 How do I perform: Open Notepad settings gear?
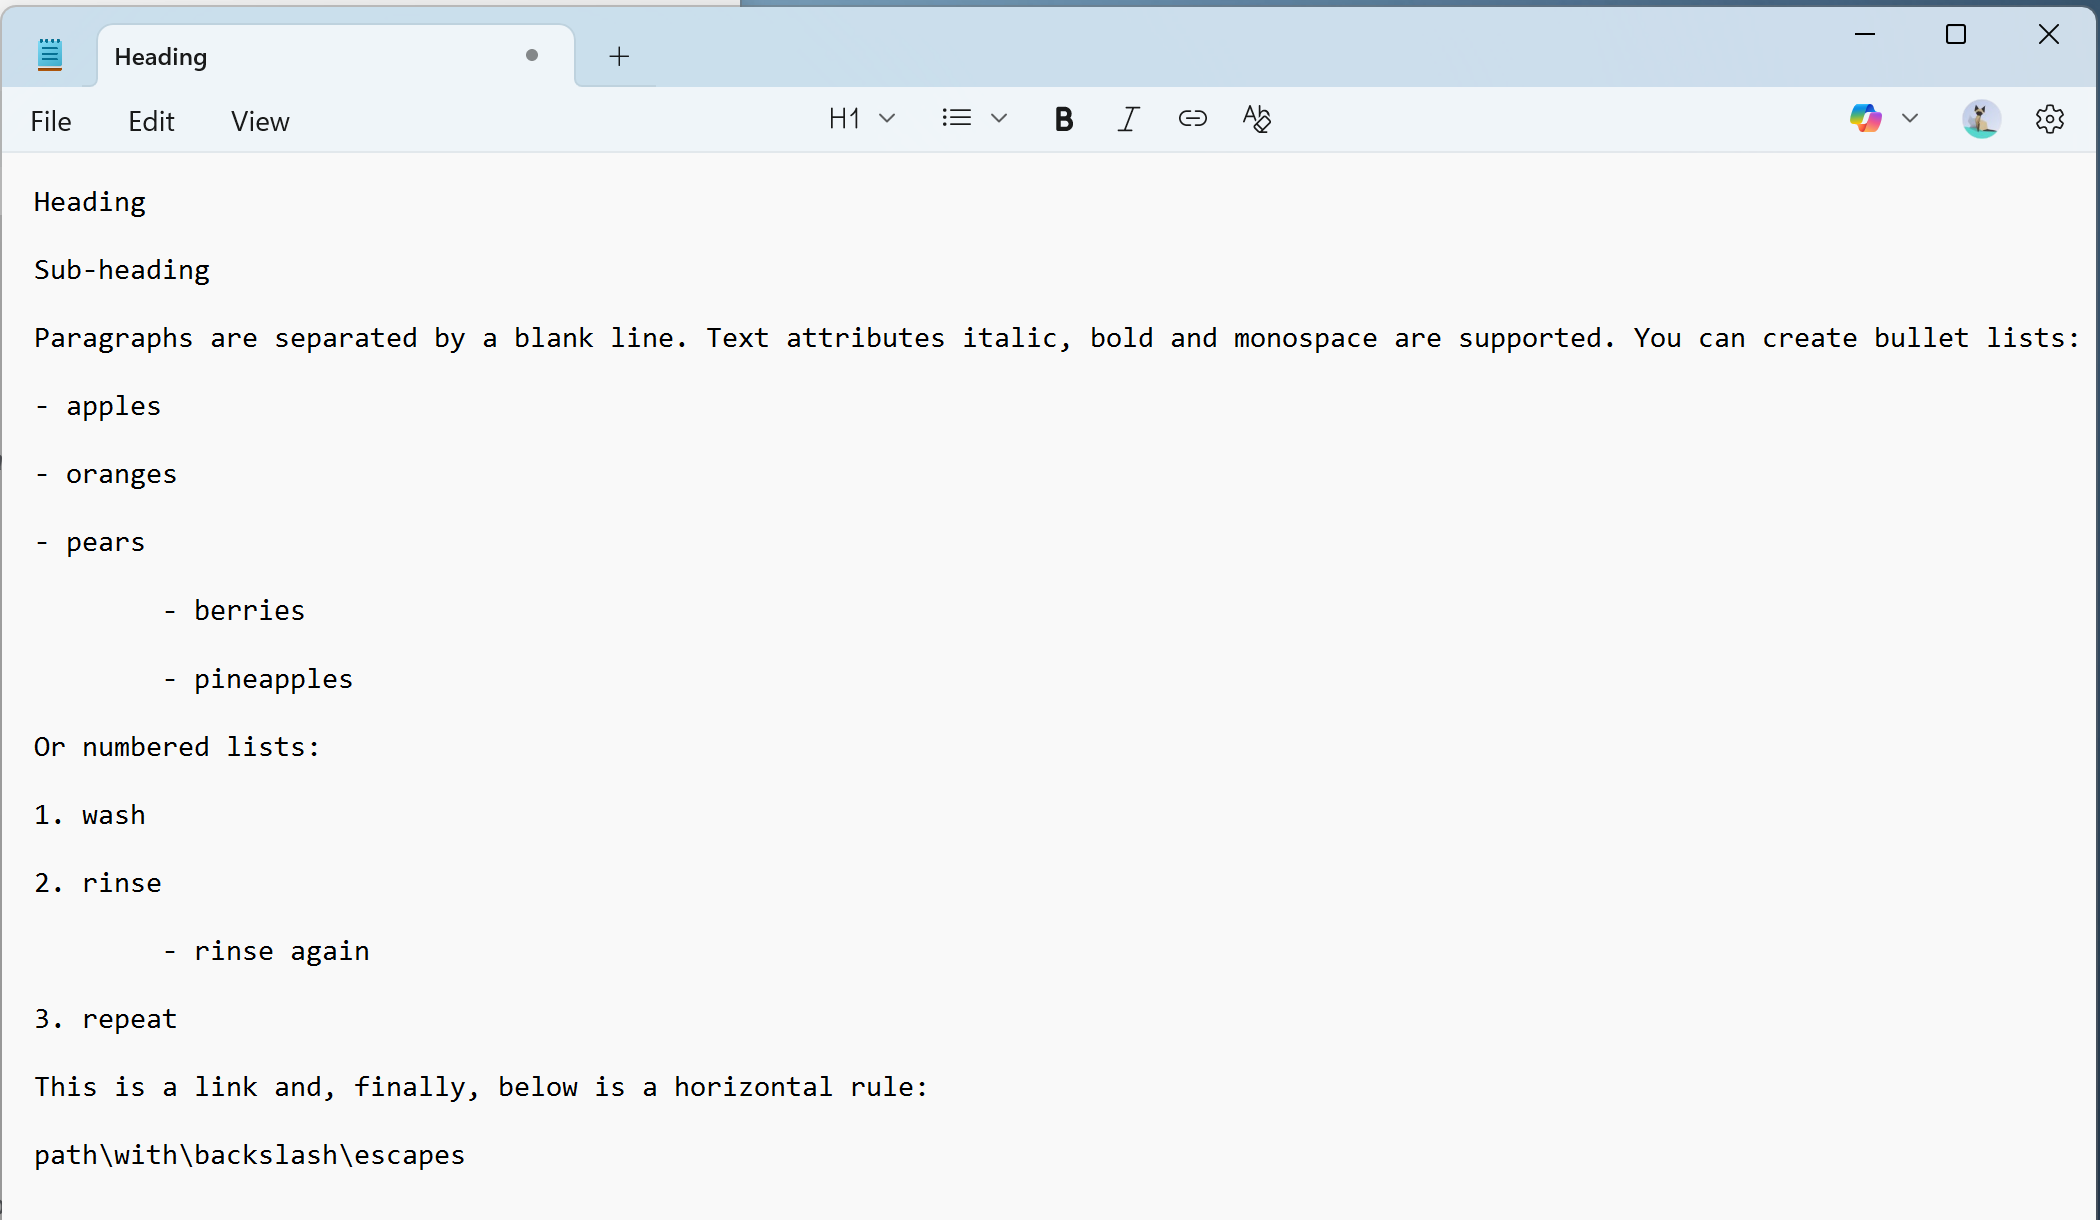[x=2049, y=120]
